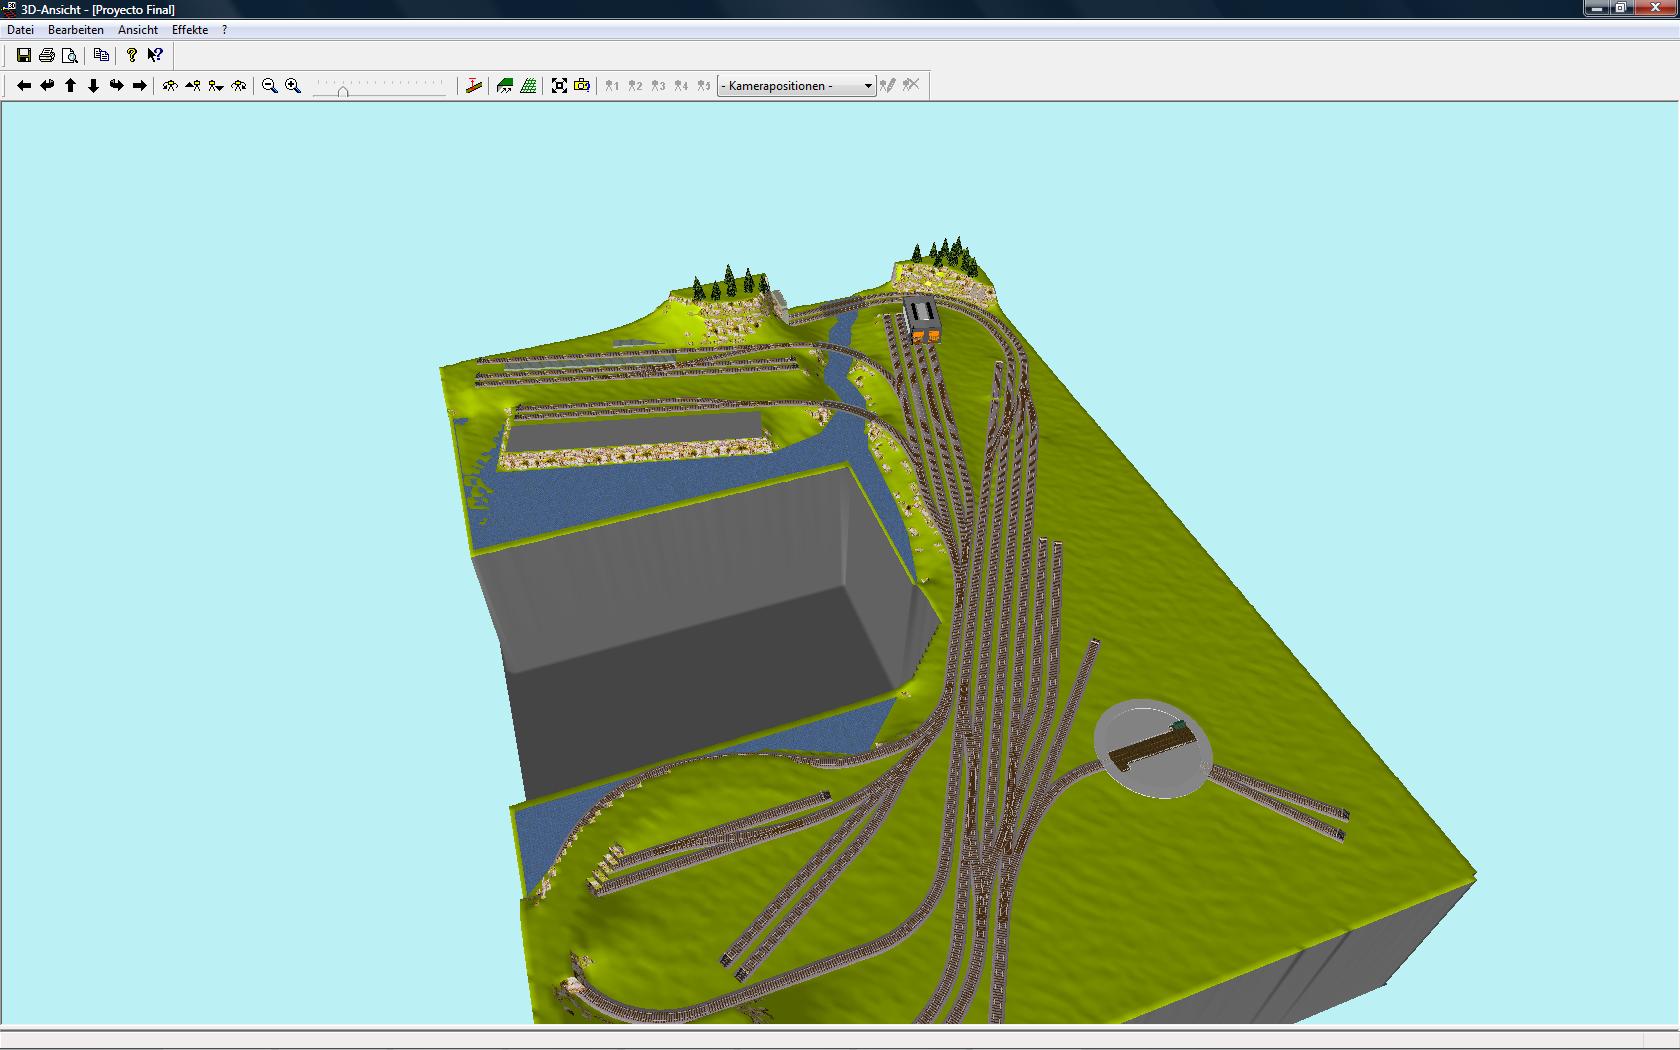1680x1050 pixels.
Task: Open the Help question mark icon
Action: point(132,55)
